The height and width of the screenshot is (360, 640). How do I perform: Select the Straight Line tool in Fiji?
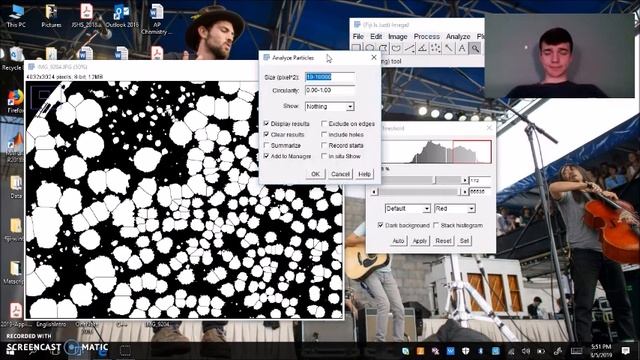coord(409,48)
